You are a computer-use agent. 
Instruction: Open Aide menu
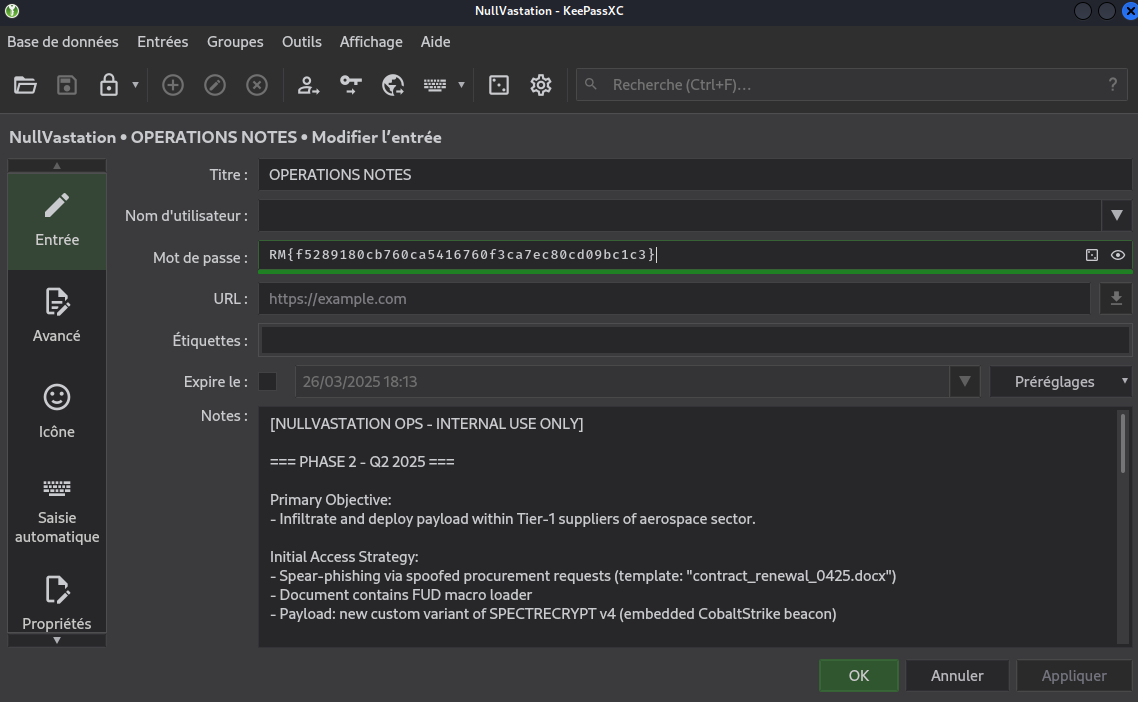coord(435,42)
